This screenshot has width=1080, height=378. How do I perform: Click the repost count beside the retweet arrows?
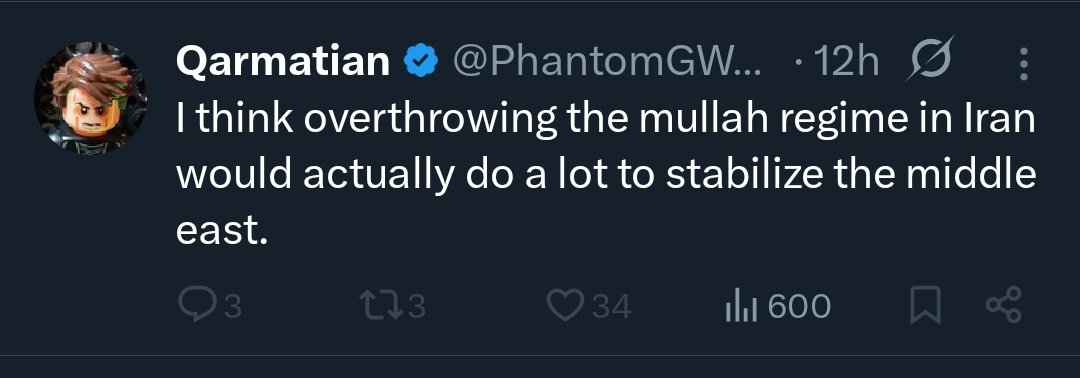[417, 306]
